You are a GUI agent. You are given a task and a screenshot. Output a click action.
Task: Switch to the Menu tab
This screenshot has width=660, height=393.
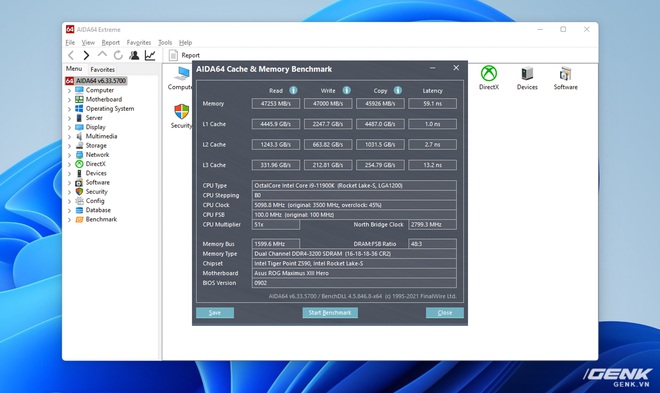click(x=74, y=69)
